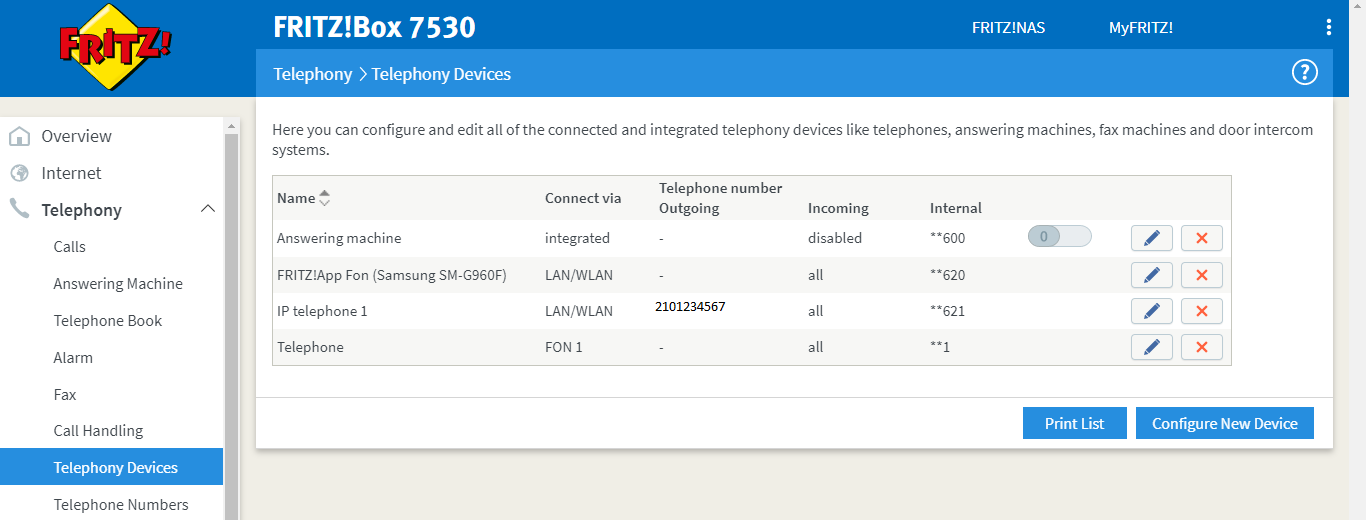
Task: Edit FRITZ!App Fon device entry
Action: click(x=1151, y=275)
